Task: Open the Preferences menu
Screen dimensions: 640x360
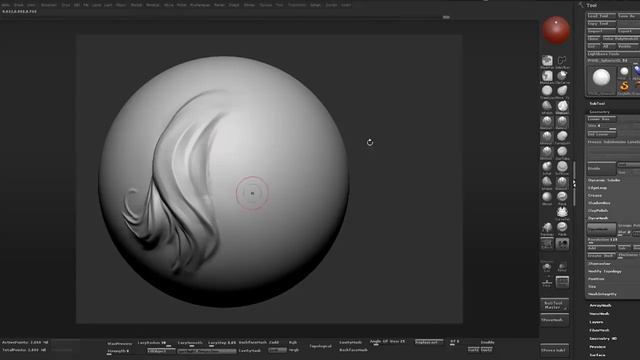Action: pyautogui.click(x=200, y=5)
